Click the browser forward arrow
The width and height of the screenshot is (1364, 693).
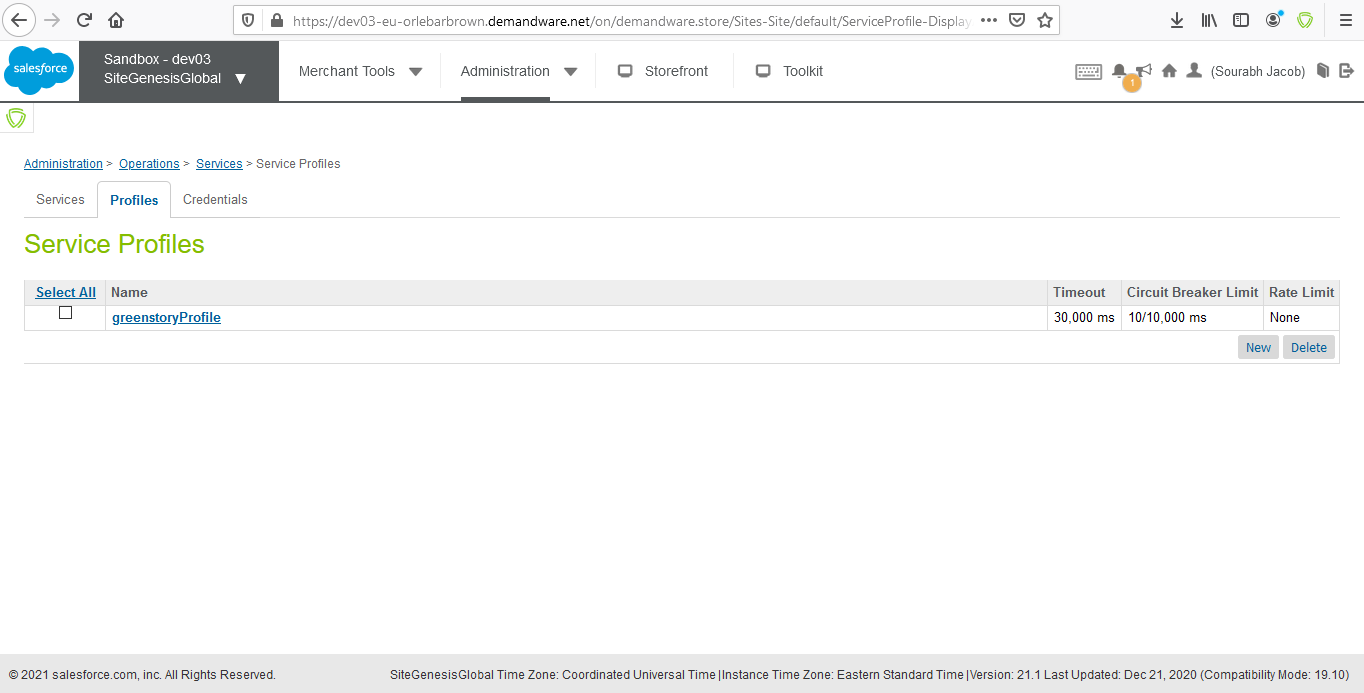(53, 20)
